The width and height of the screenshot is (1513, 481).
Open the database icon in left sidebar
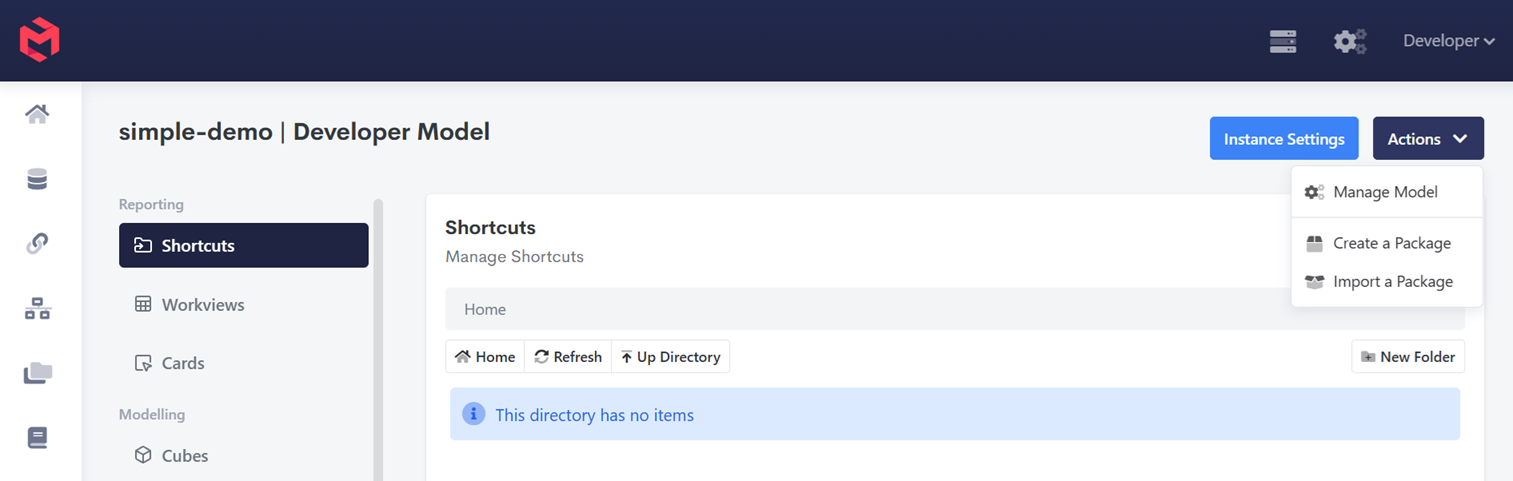pos(37,180)
